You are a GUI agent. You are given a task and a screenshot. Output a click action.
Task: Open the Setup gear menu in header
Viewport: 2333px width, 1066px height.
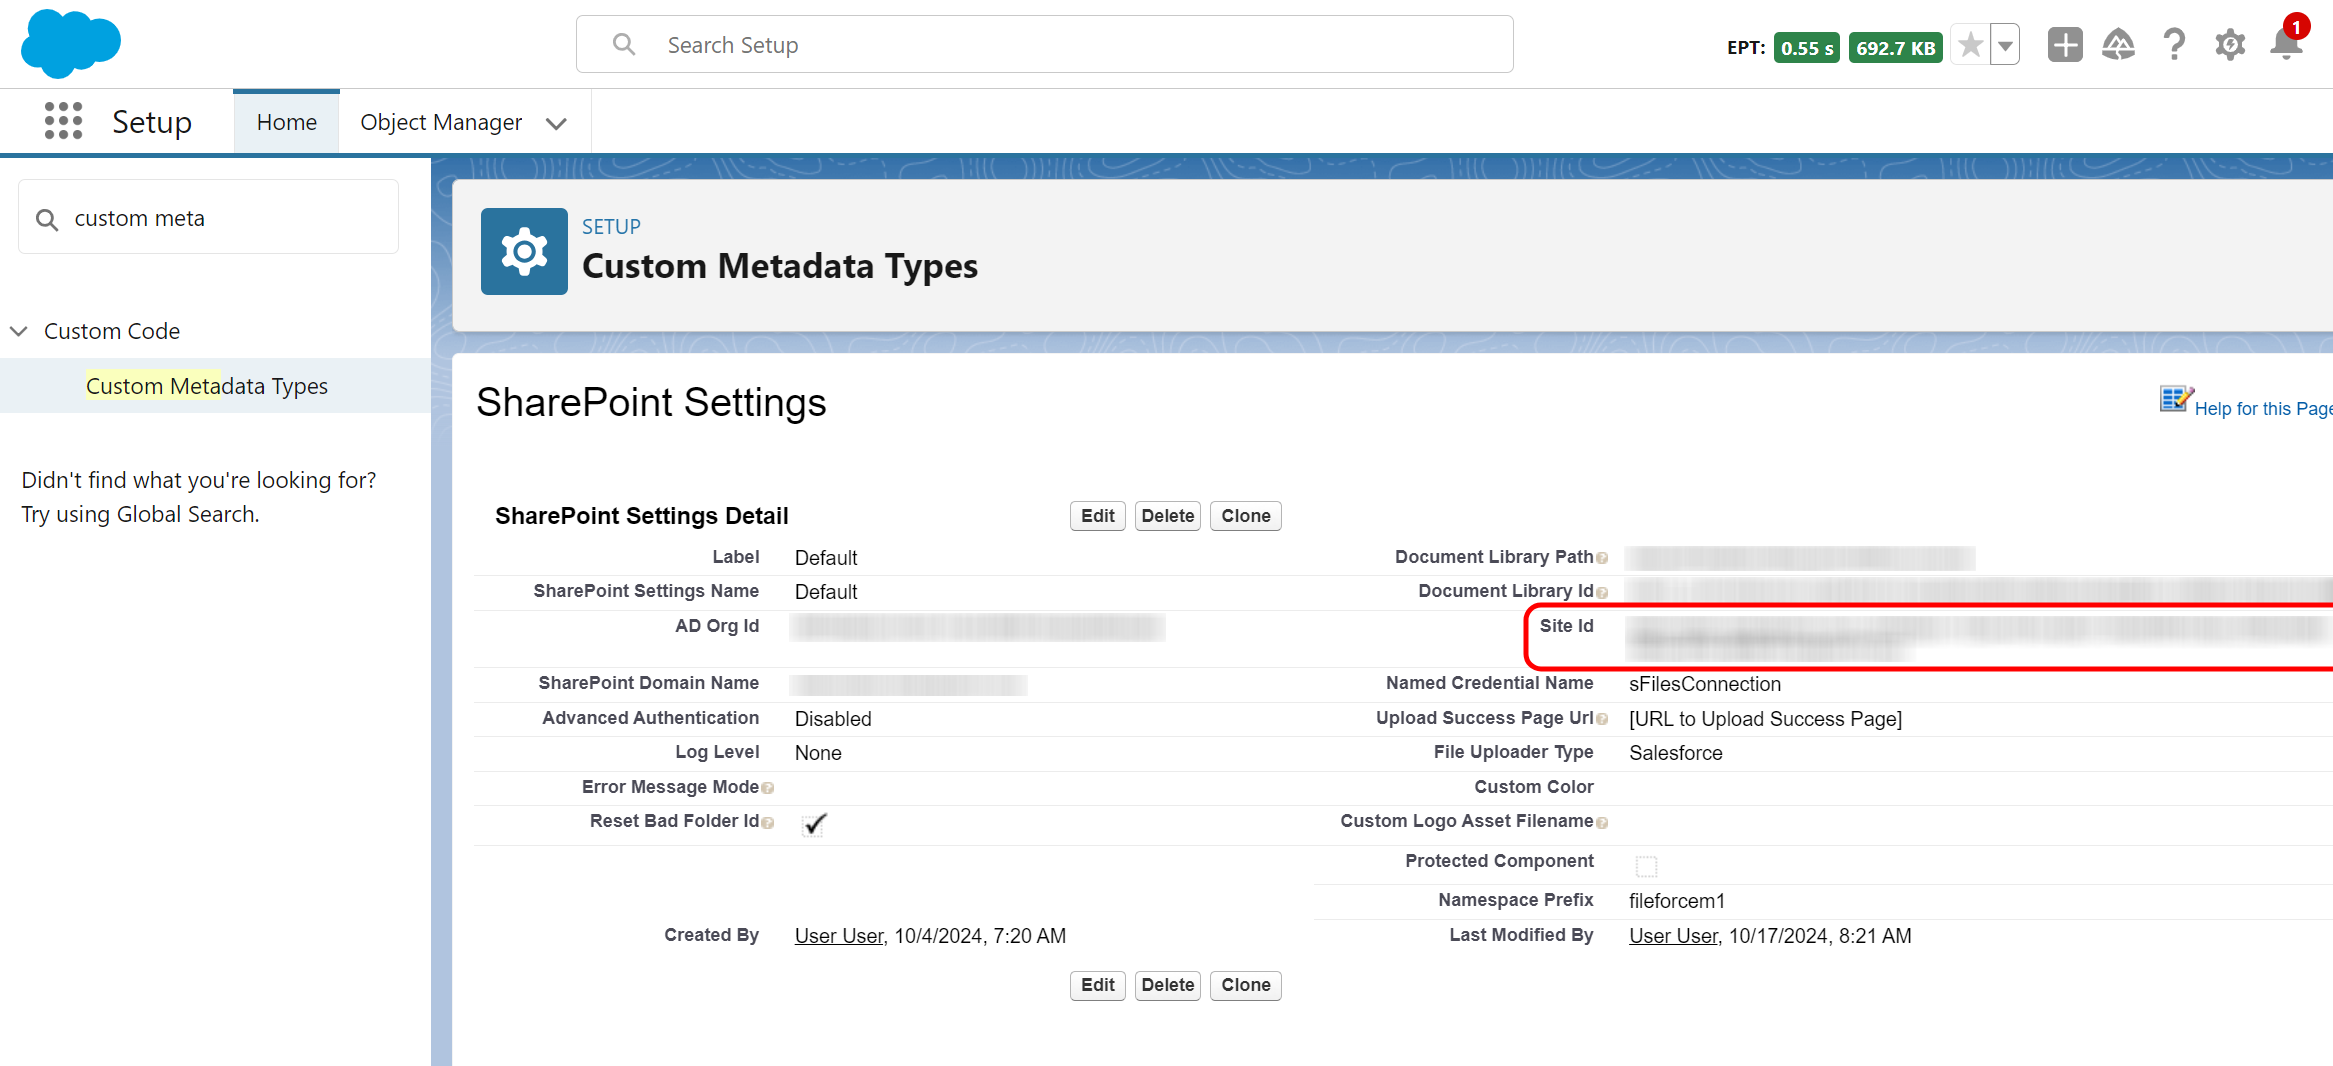pyautogui.click(x=2230, y=45)
